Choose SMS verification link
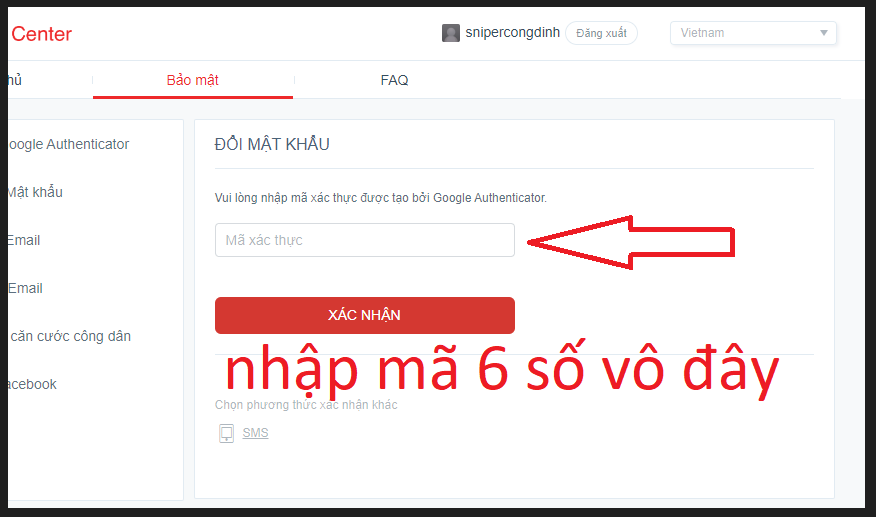876x517 pixels. tap(255, 433)
